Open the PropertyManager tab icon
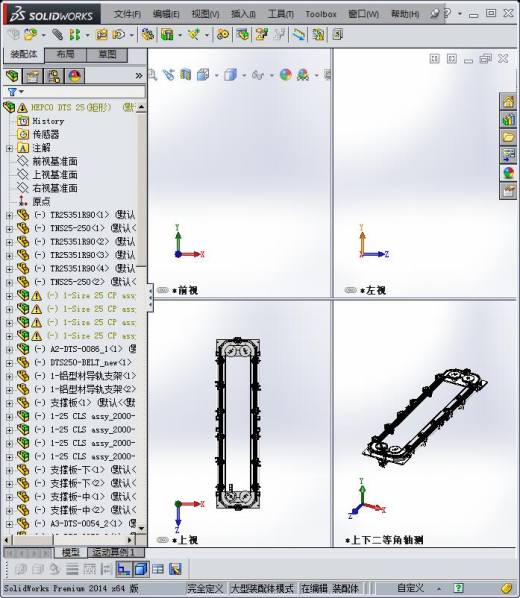Viewport: 520px width, 598px height. 33,76
